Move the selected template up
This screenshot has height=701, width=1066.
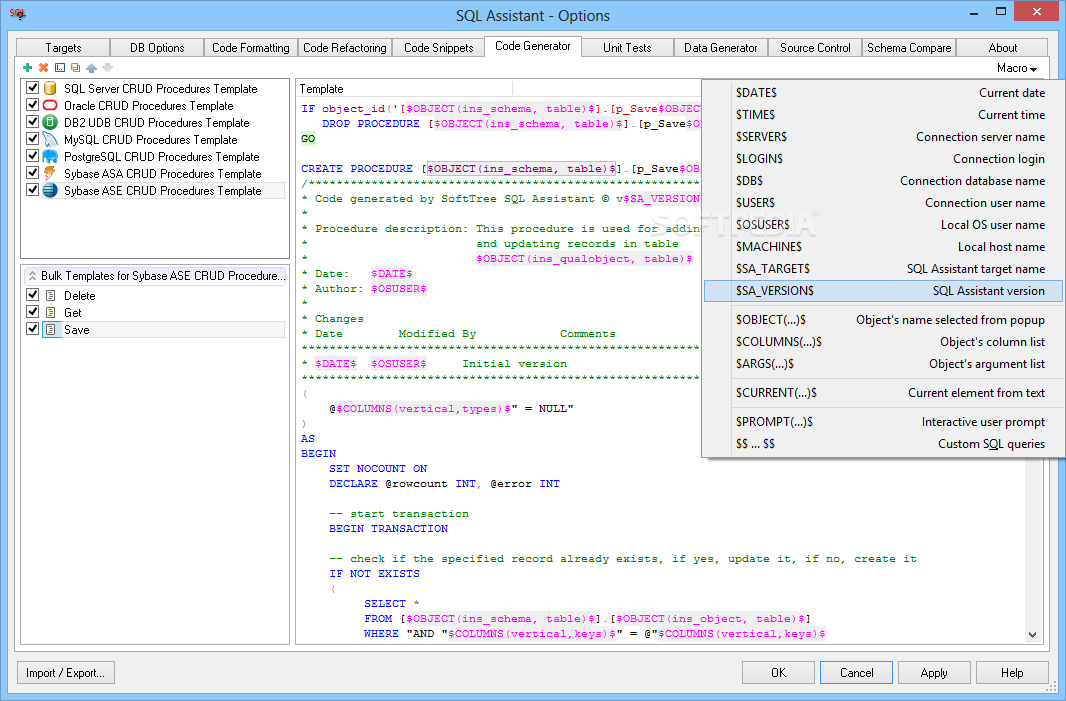point(92,67)
